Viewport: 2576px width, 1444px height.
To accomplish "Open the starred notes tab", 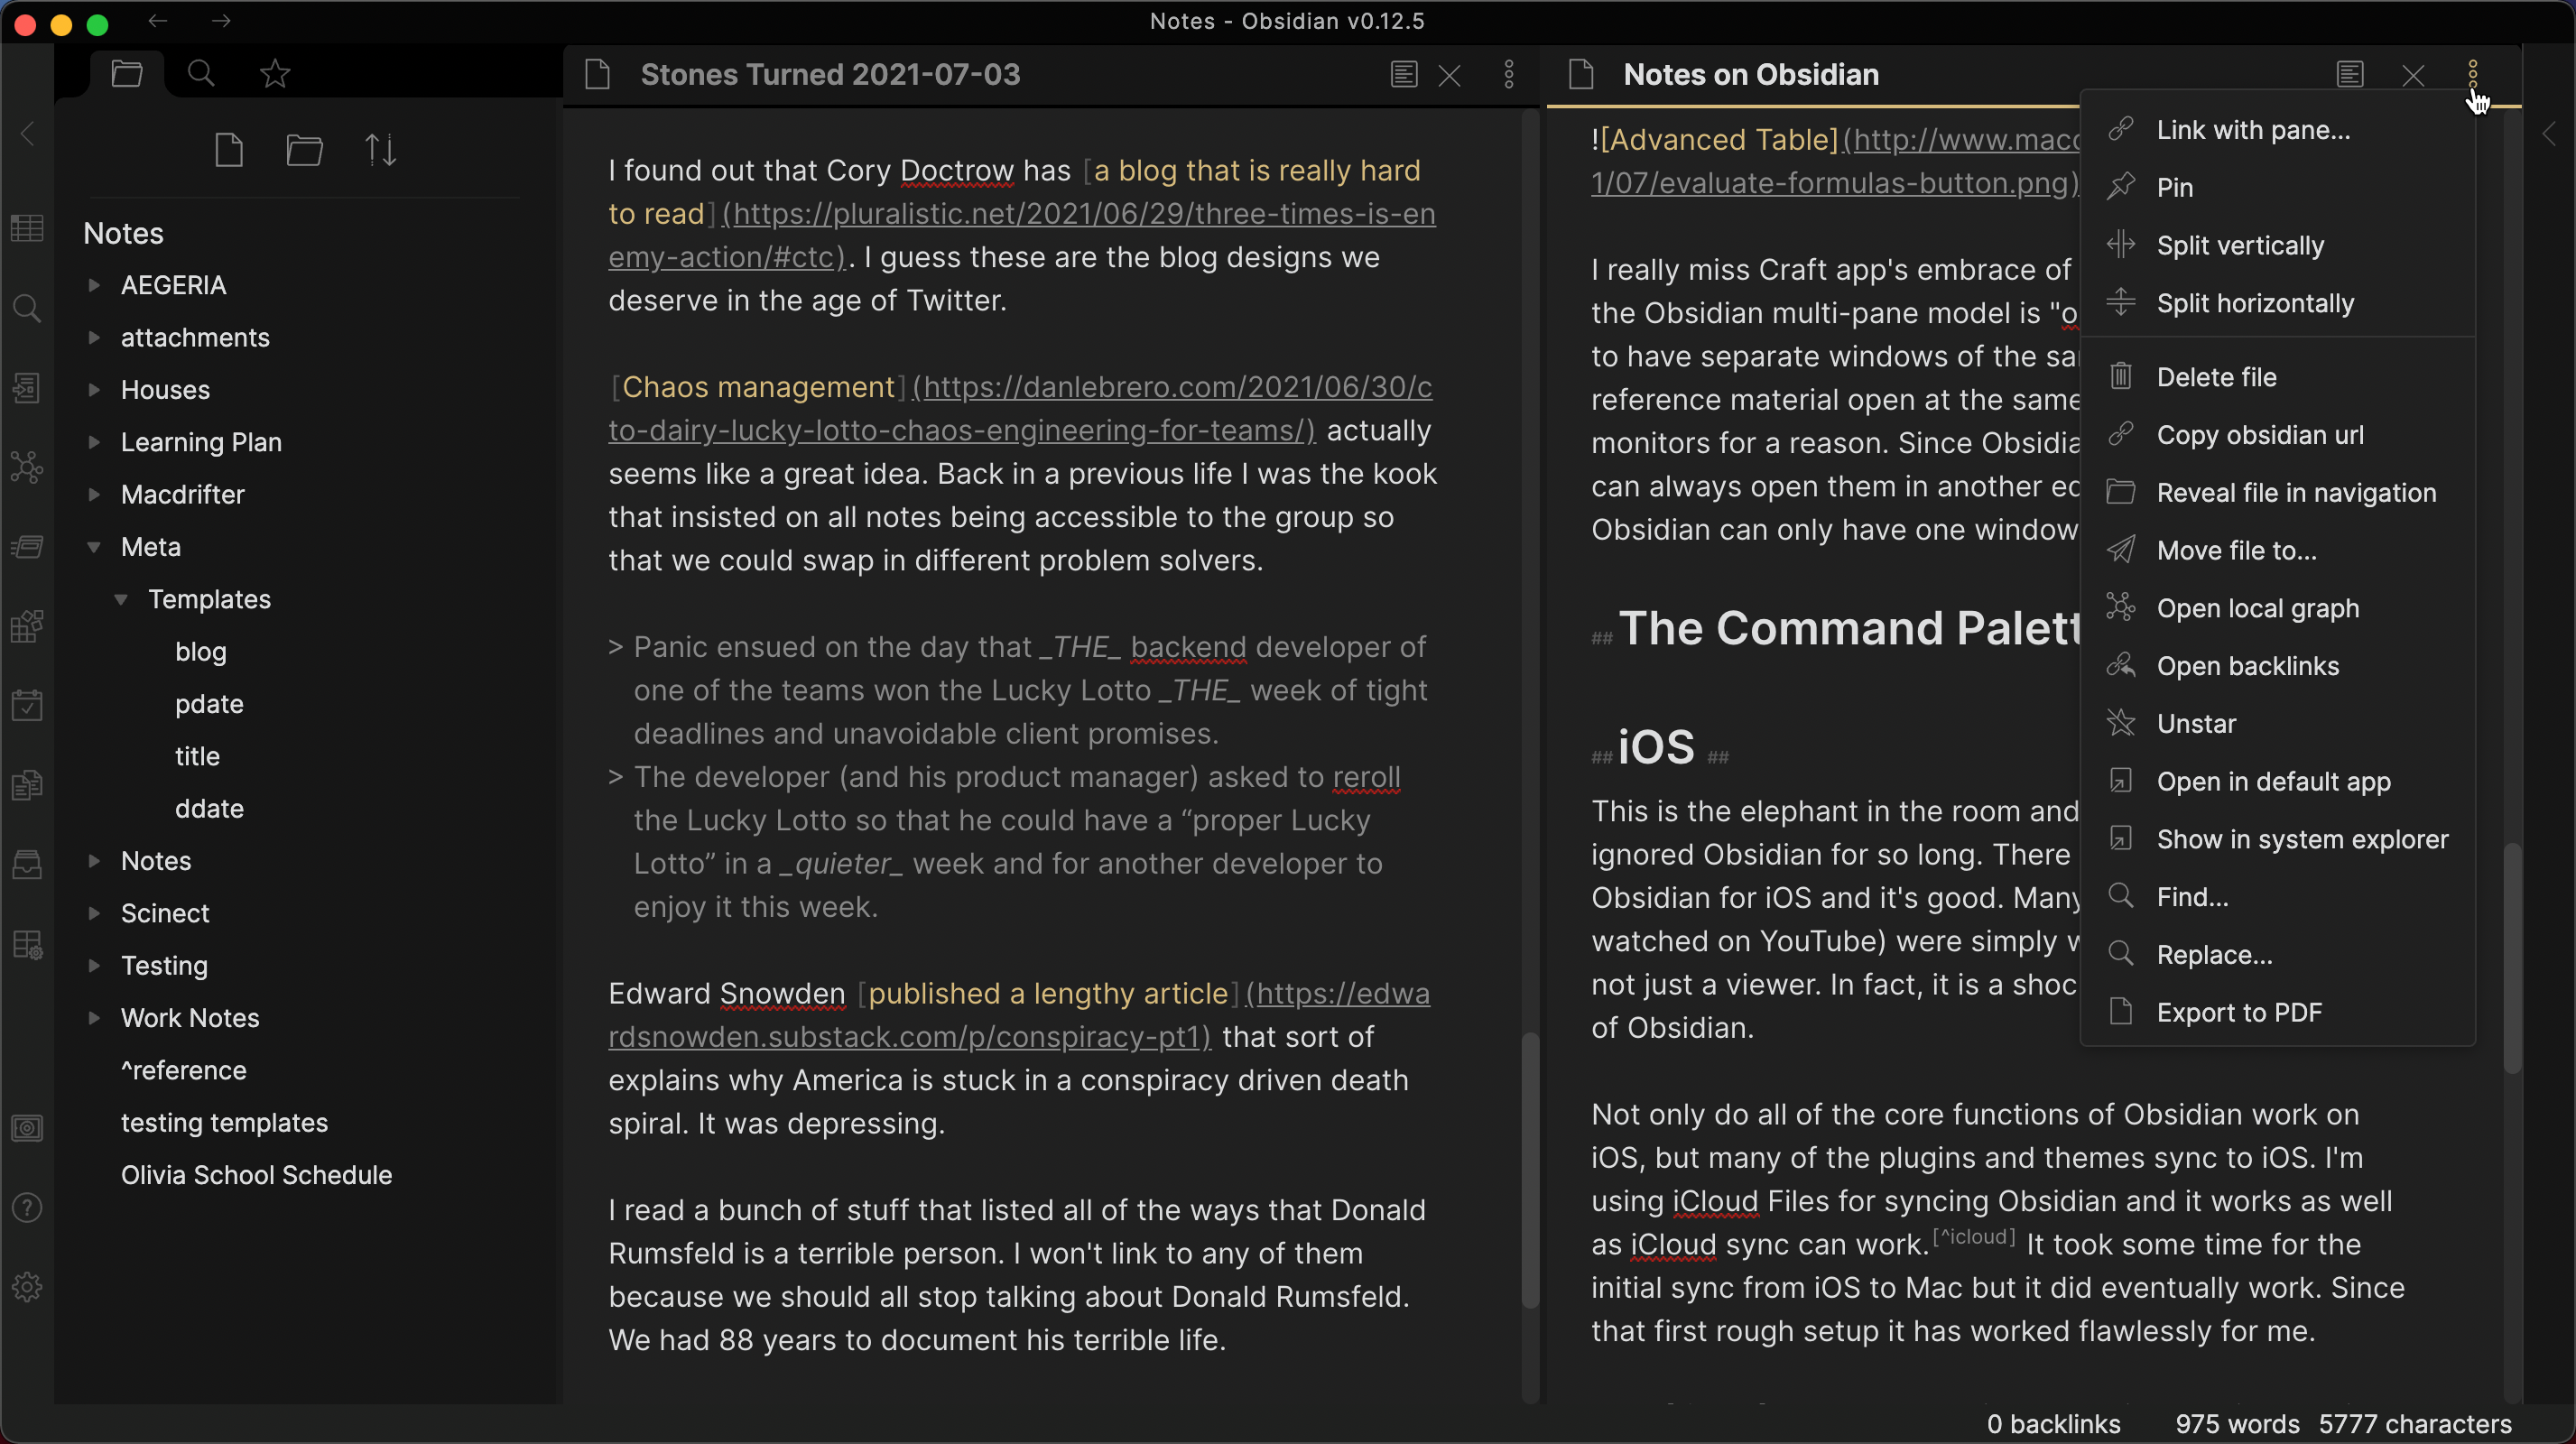I will (x=275, y=74).
